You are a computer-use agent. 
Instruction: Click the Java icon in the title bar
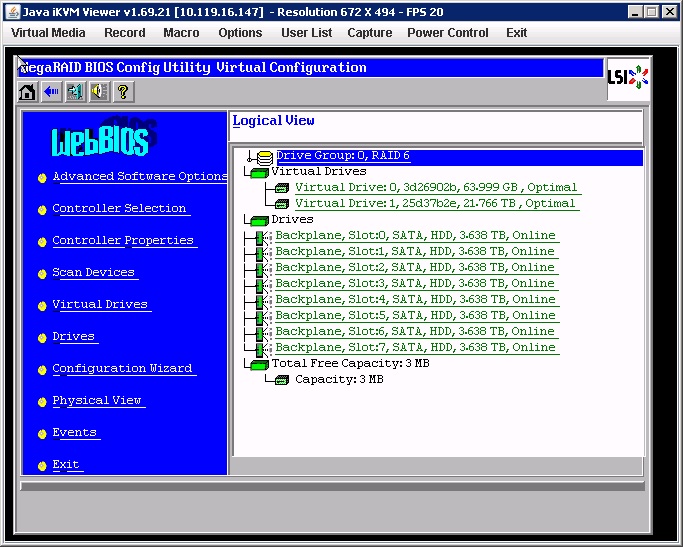click(13, 12)
